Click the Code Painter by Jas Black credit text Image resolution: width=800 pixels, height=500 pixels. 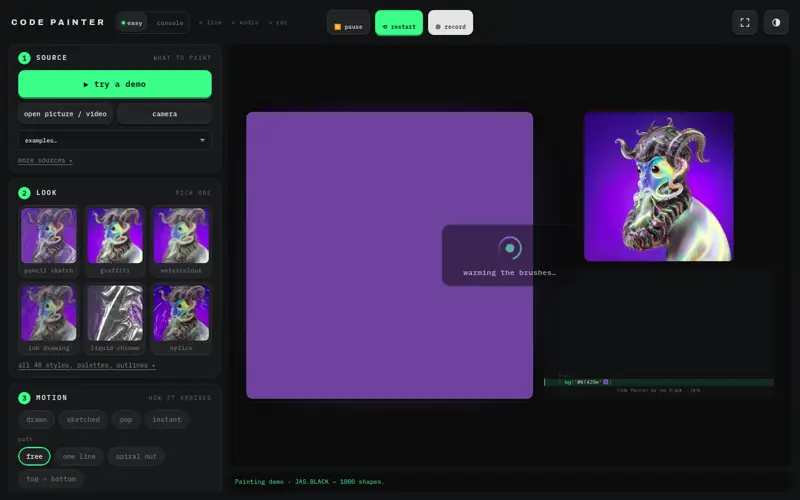tap(658, 390)
